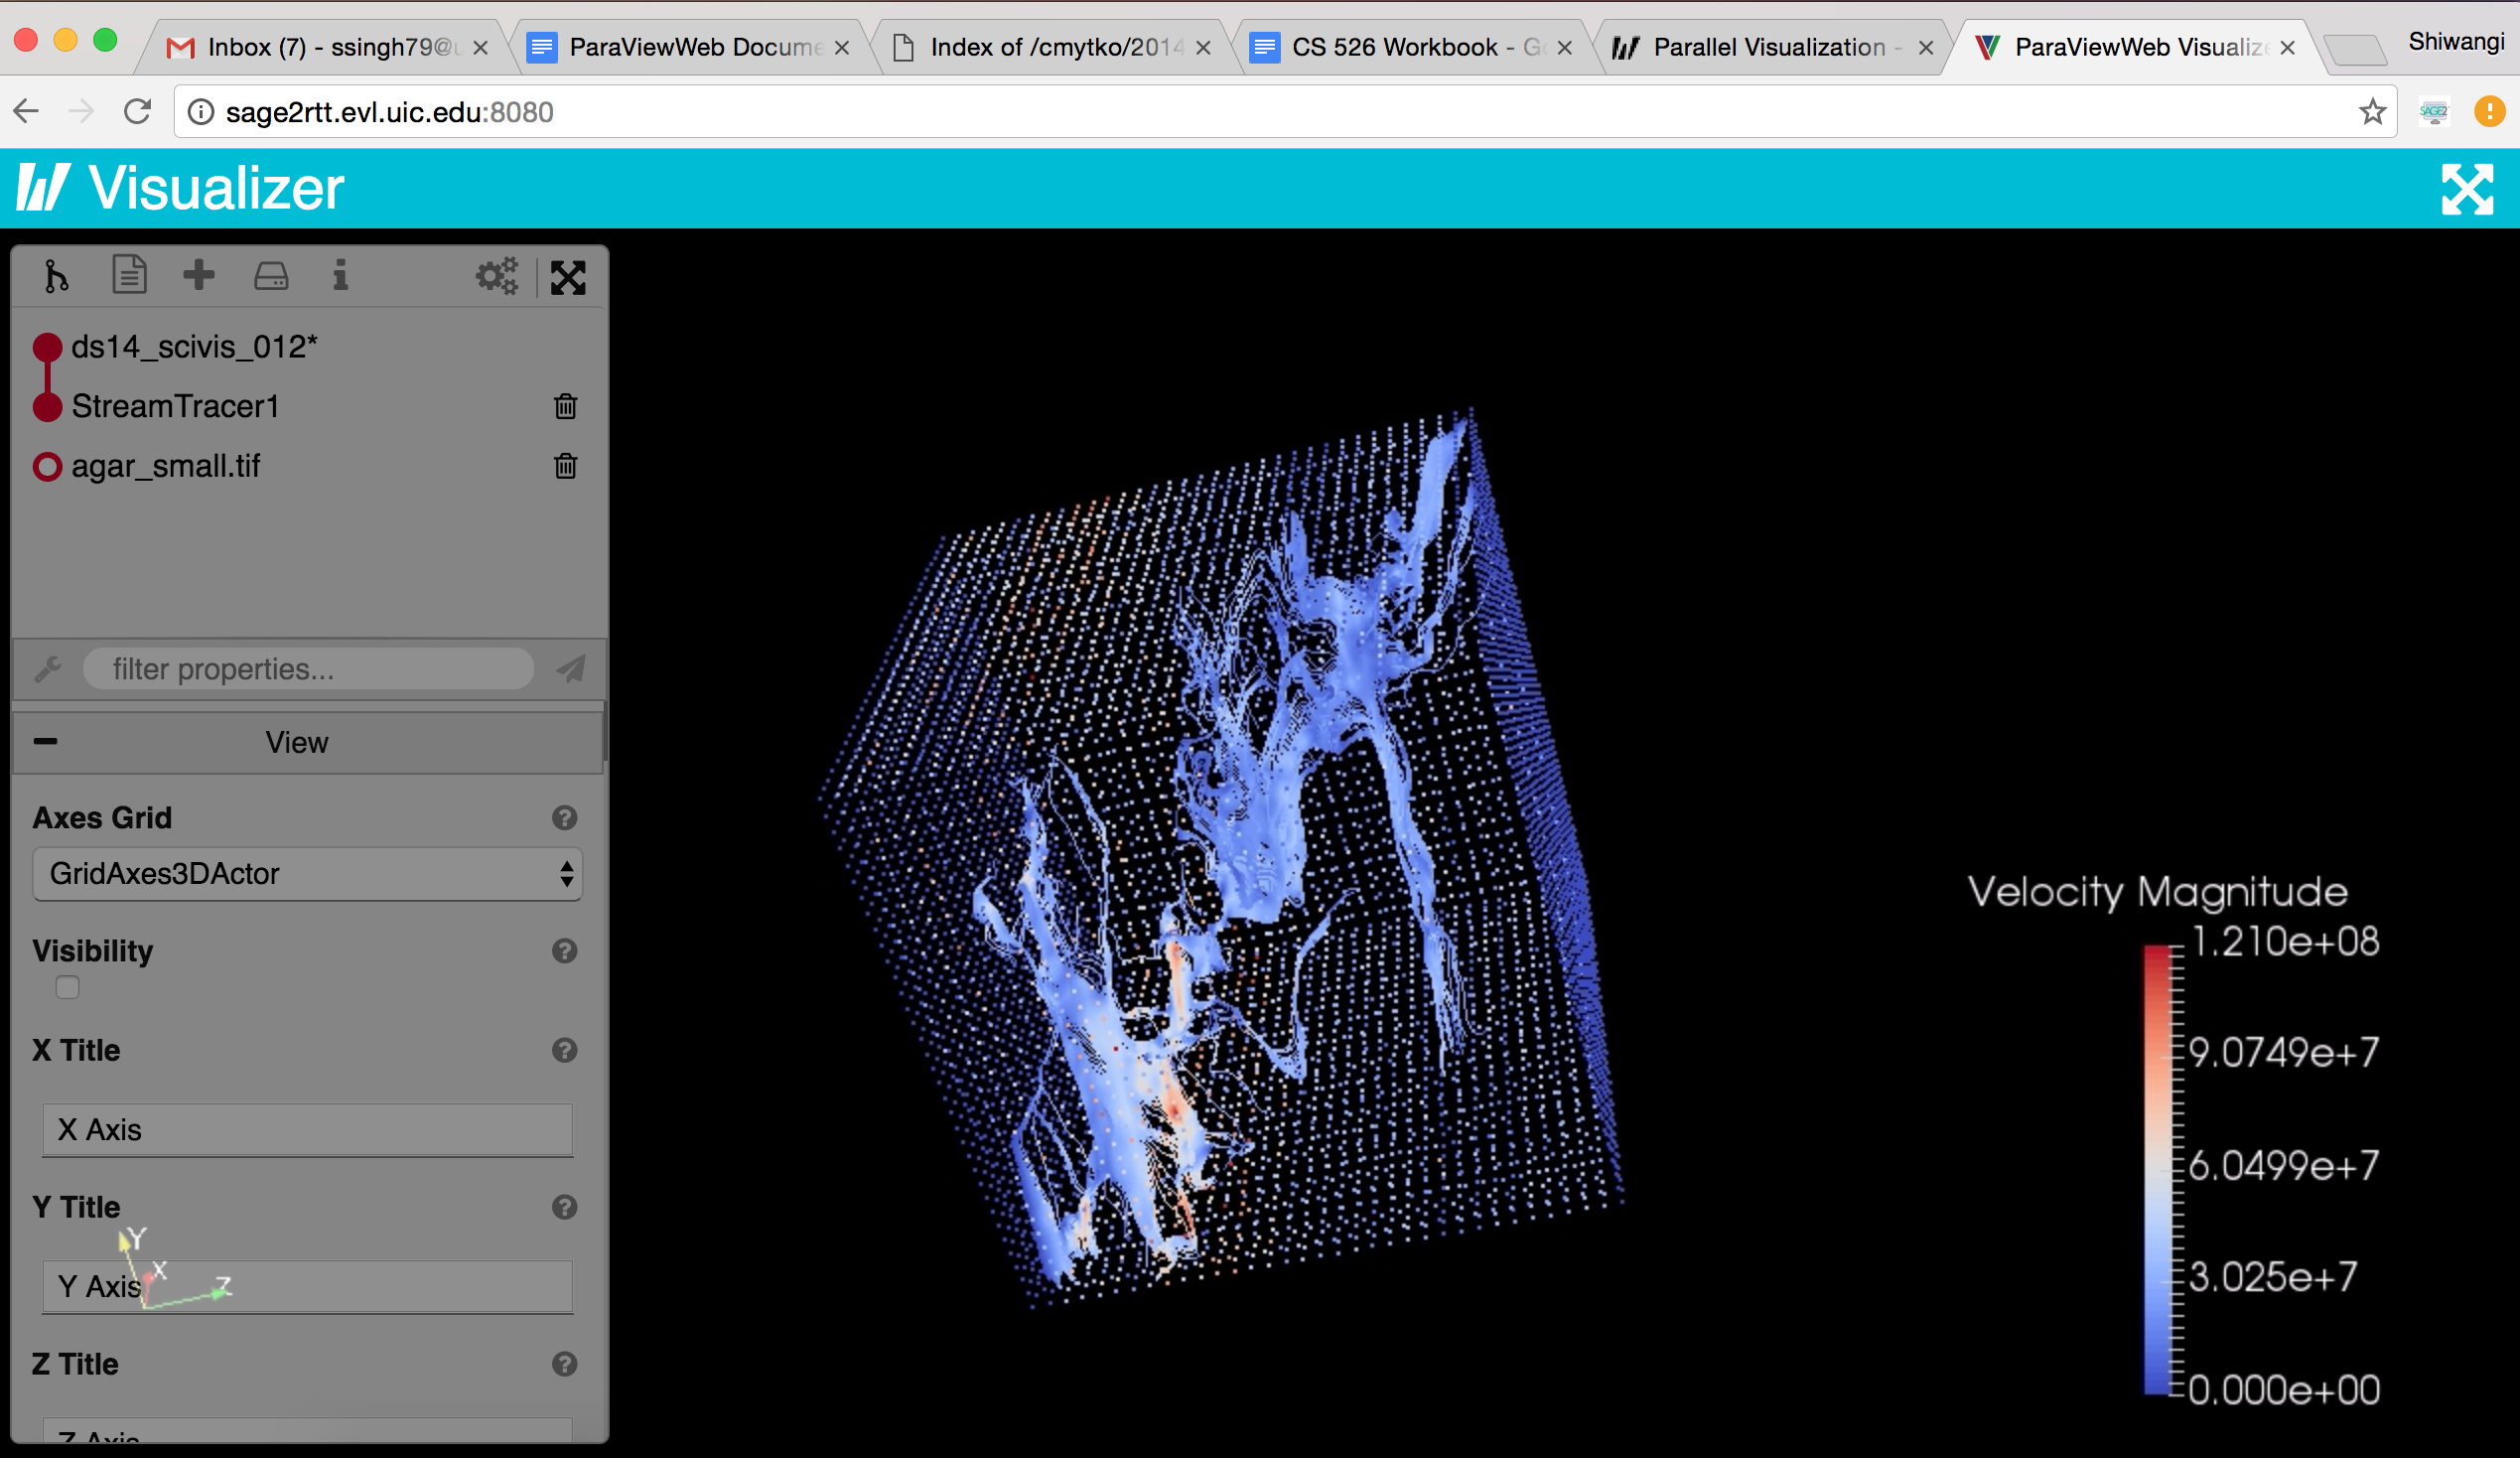Switch to CS 526 Workbook tab
Screen dimensions: 2520x1458
[1412, 47]
